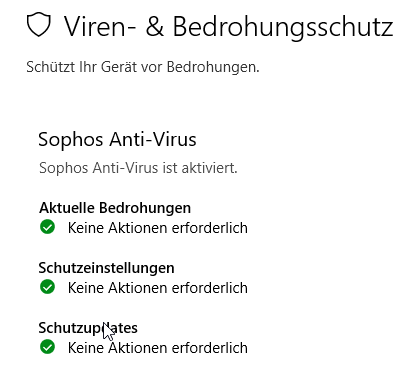Click 'Bedrohungsschutz' in the page title

283,28
